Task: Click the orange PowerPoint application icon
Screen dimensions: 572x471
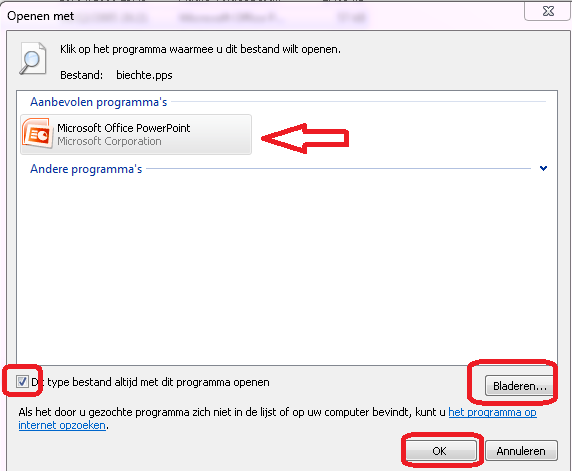Action: coord(36,133)
